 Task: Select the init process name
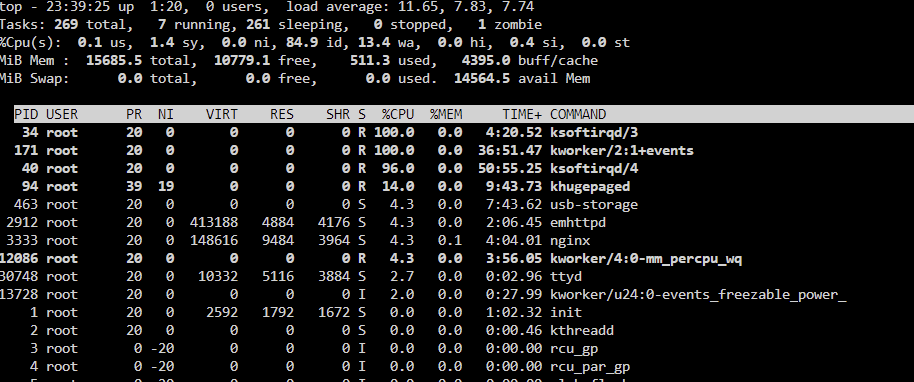[566, 313]
